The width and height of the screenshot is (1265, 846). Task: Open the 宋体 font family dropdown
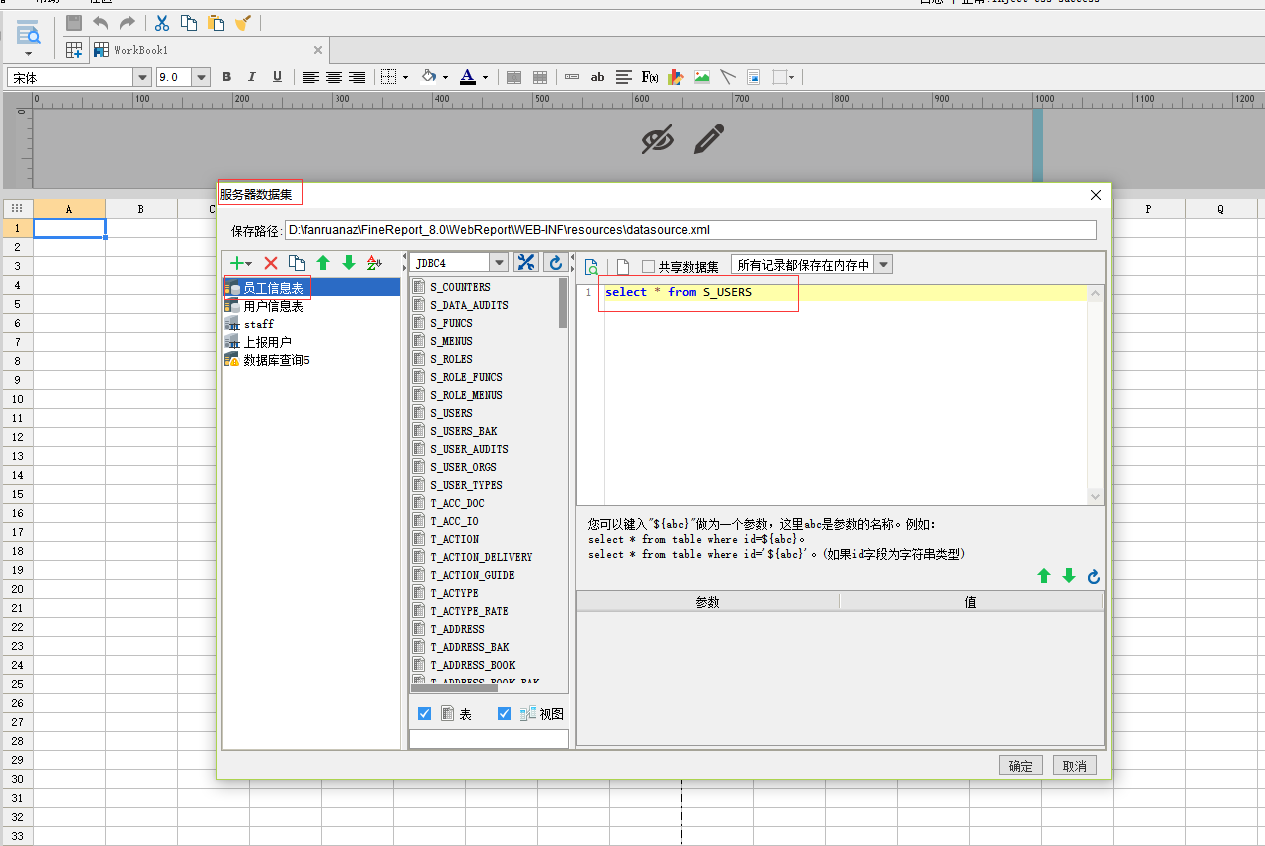(x=141, y=77)
